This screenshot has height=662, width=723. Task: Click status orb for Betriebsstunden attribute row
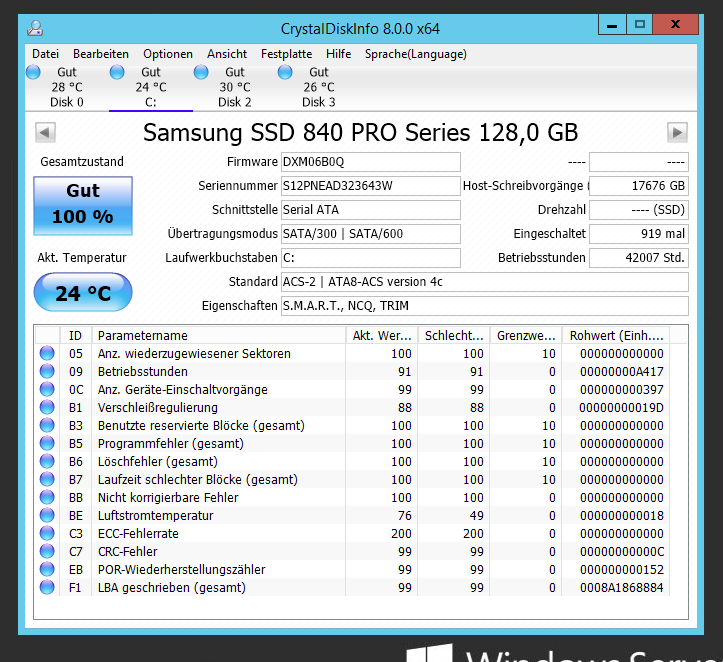(x=47, y=372)
